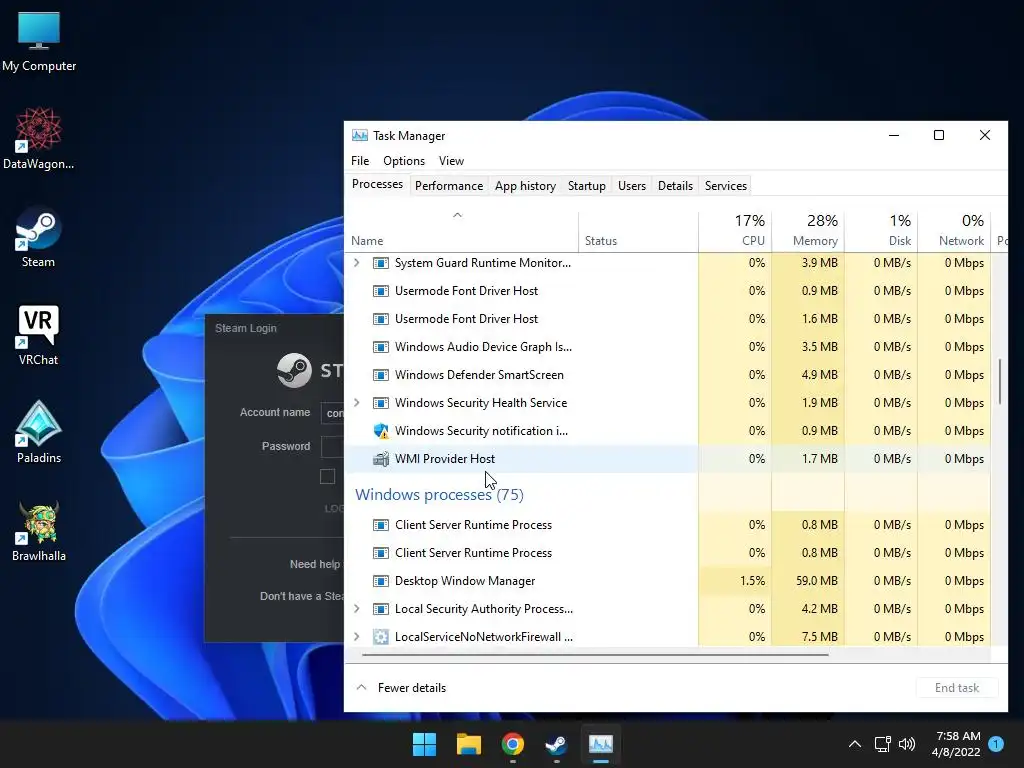Open the Windows Start menu
The height and width of the screenshot is (768, 1024).
pos(424,744)
